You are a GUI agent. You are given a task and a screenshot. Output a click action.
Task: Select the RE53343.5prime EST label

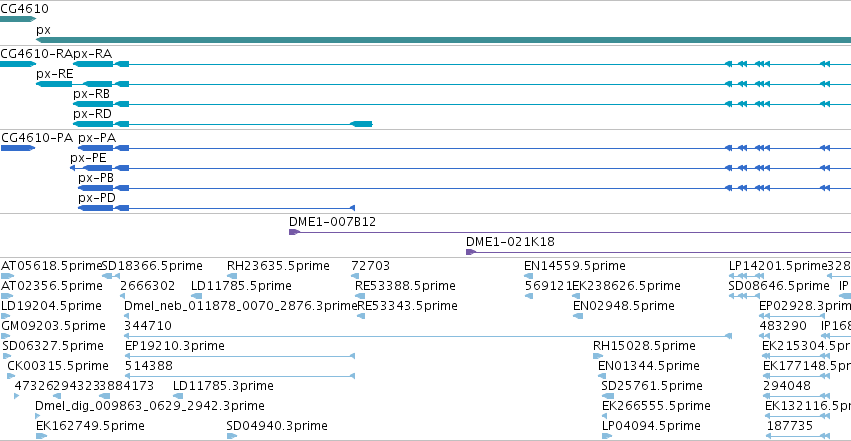[x=407, y=306]
